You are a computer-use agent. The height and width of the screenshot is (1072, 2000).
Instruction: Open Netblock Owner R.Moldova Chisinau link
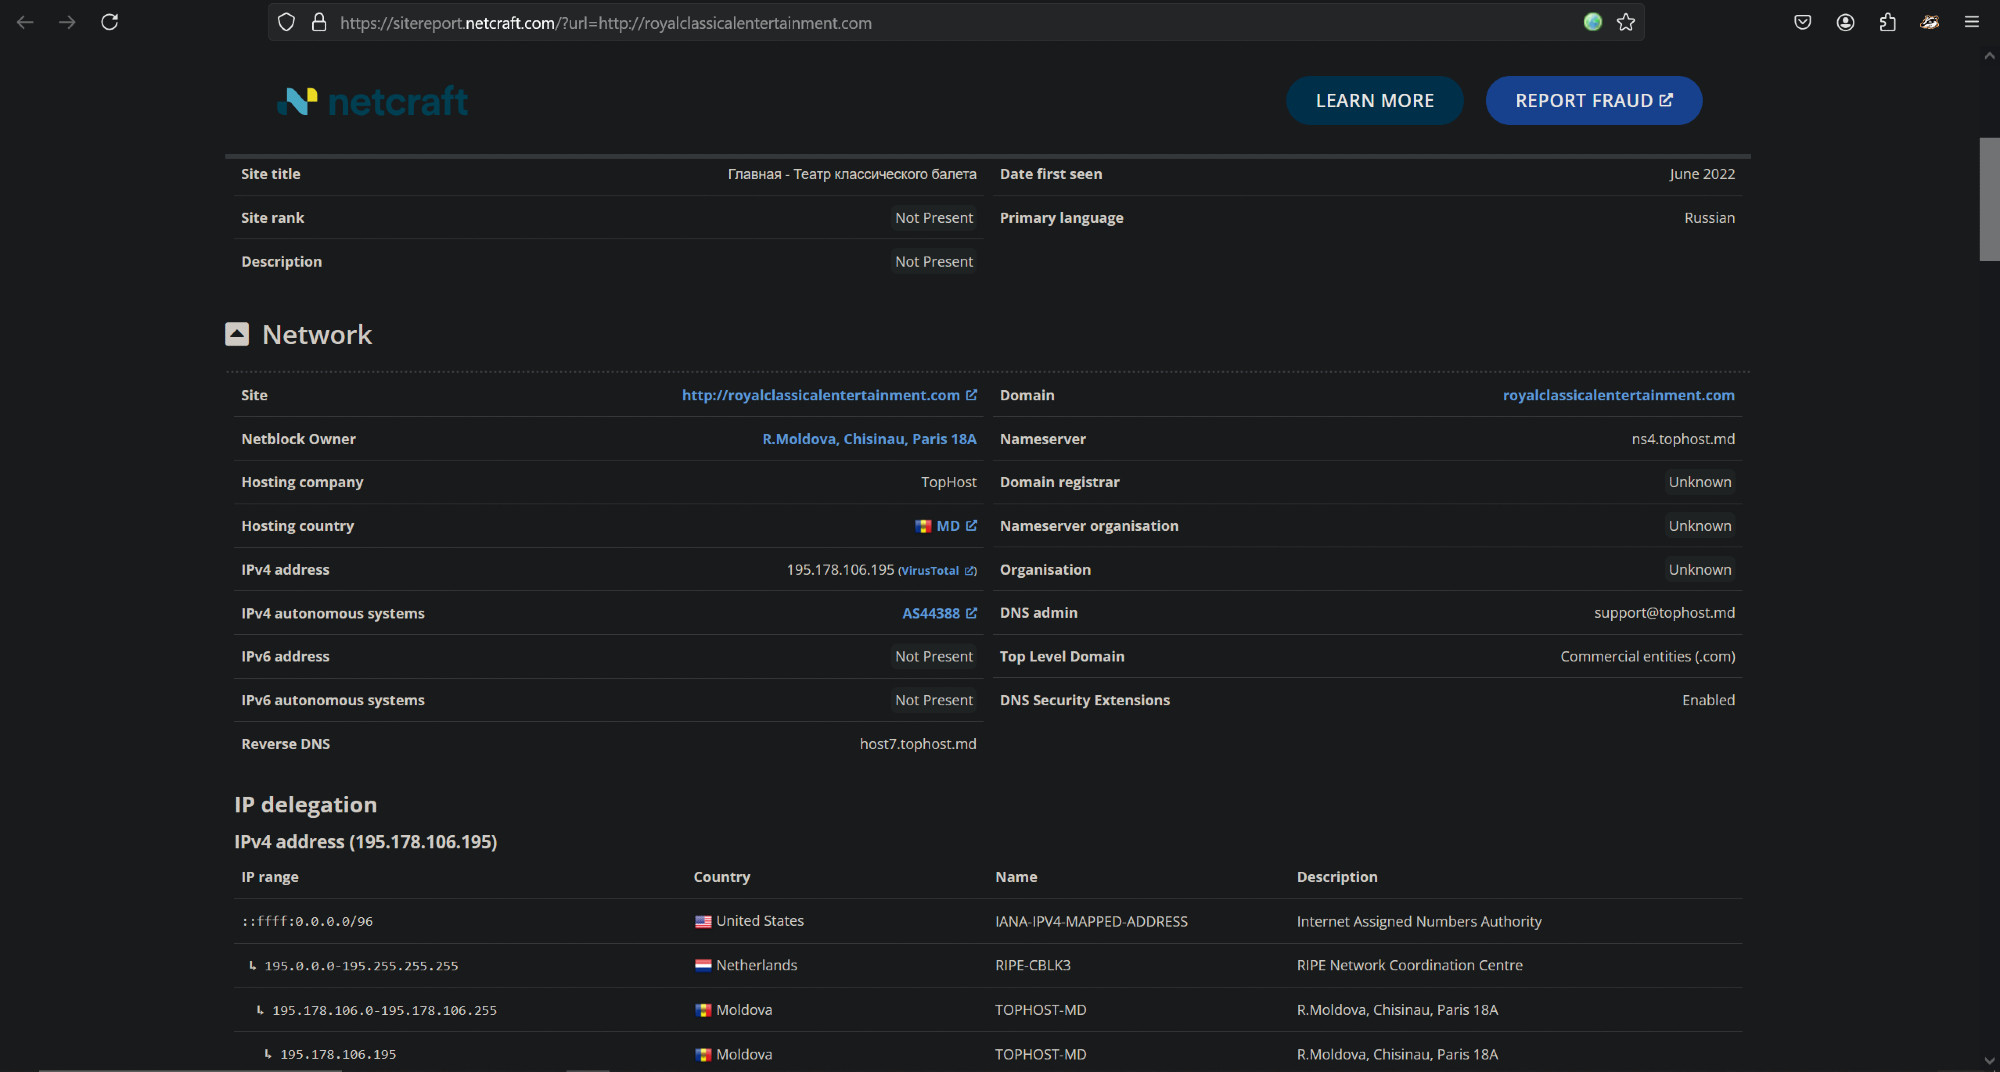869,439
